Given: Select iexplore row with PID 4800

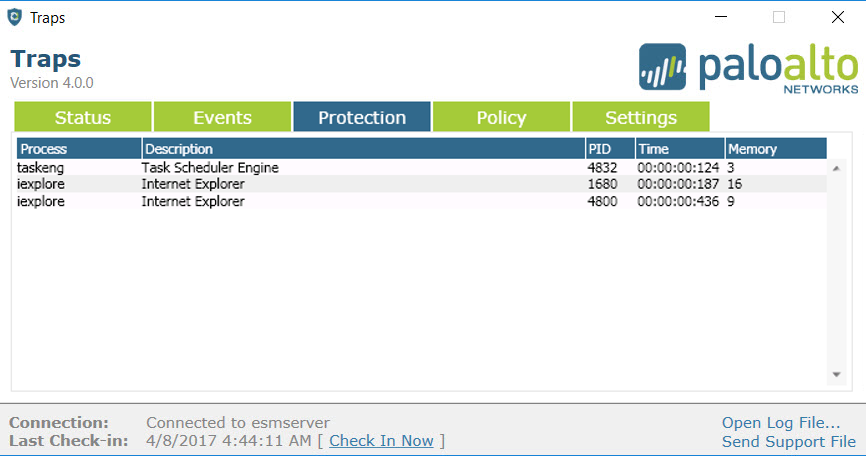Looking at the screenshot, I should 421,201.
